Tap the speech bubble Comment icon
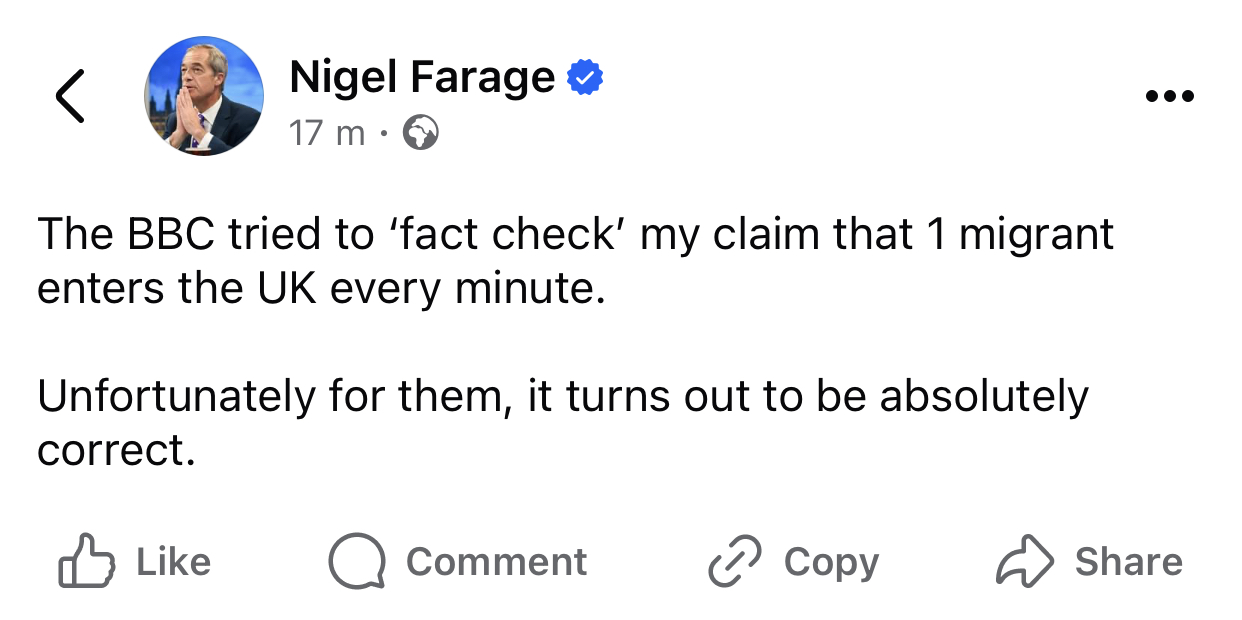 coord(357,561)
